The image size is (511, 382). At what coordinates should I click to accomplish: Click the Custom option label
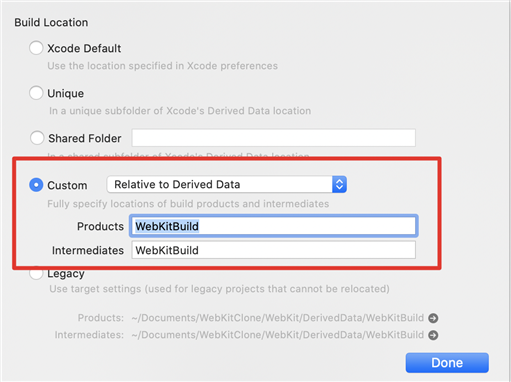pos(67,185)
